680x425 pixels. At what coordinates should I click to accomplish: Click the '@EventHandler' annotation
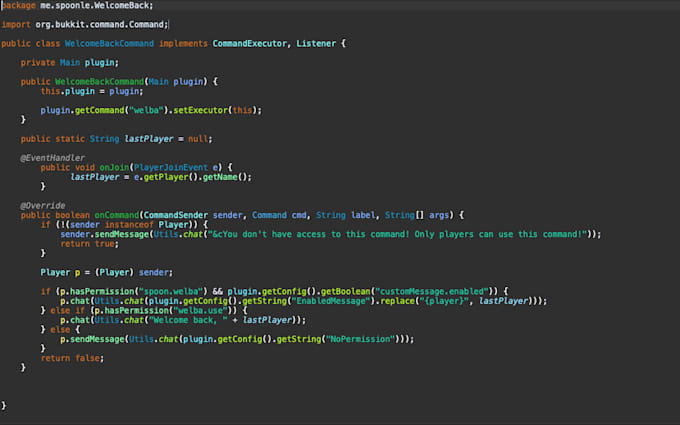click(52, 158)
